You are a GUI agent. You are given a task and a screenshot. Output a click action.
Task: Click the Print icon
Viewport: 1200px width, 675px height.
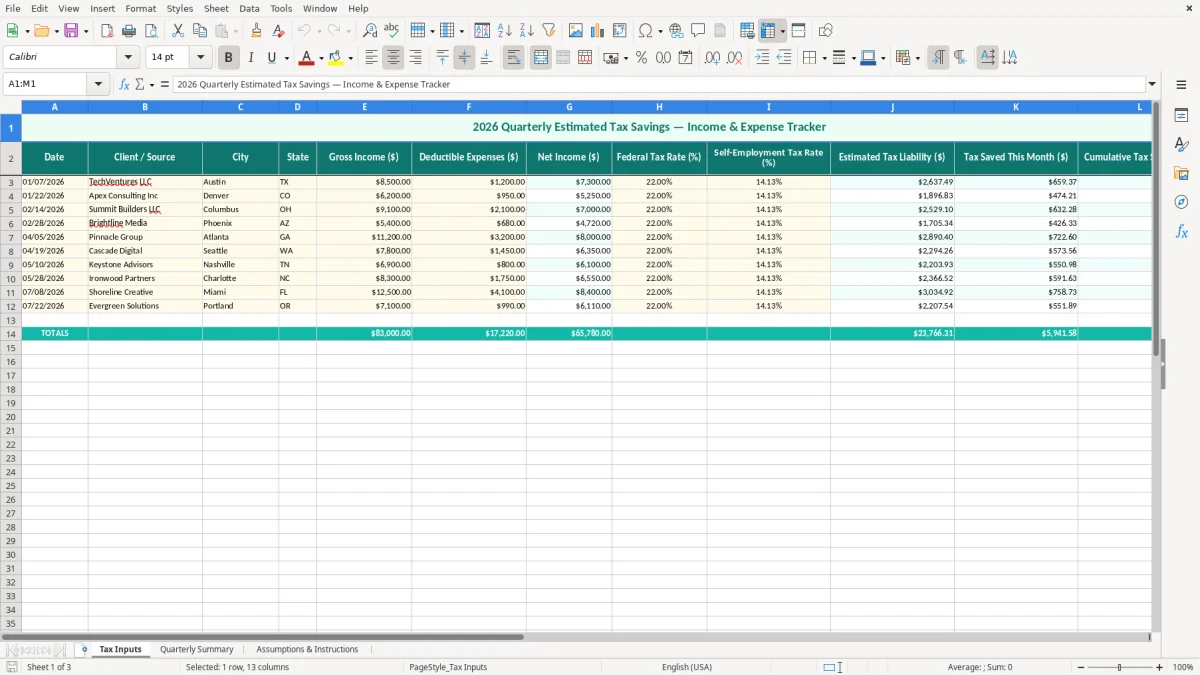(129, 31)
